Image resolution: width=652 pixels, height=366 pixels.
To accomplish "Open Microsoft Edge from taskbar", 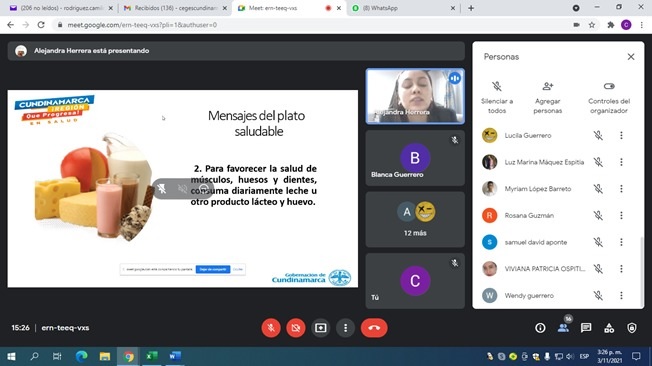I will pos(82,356).
